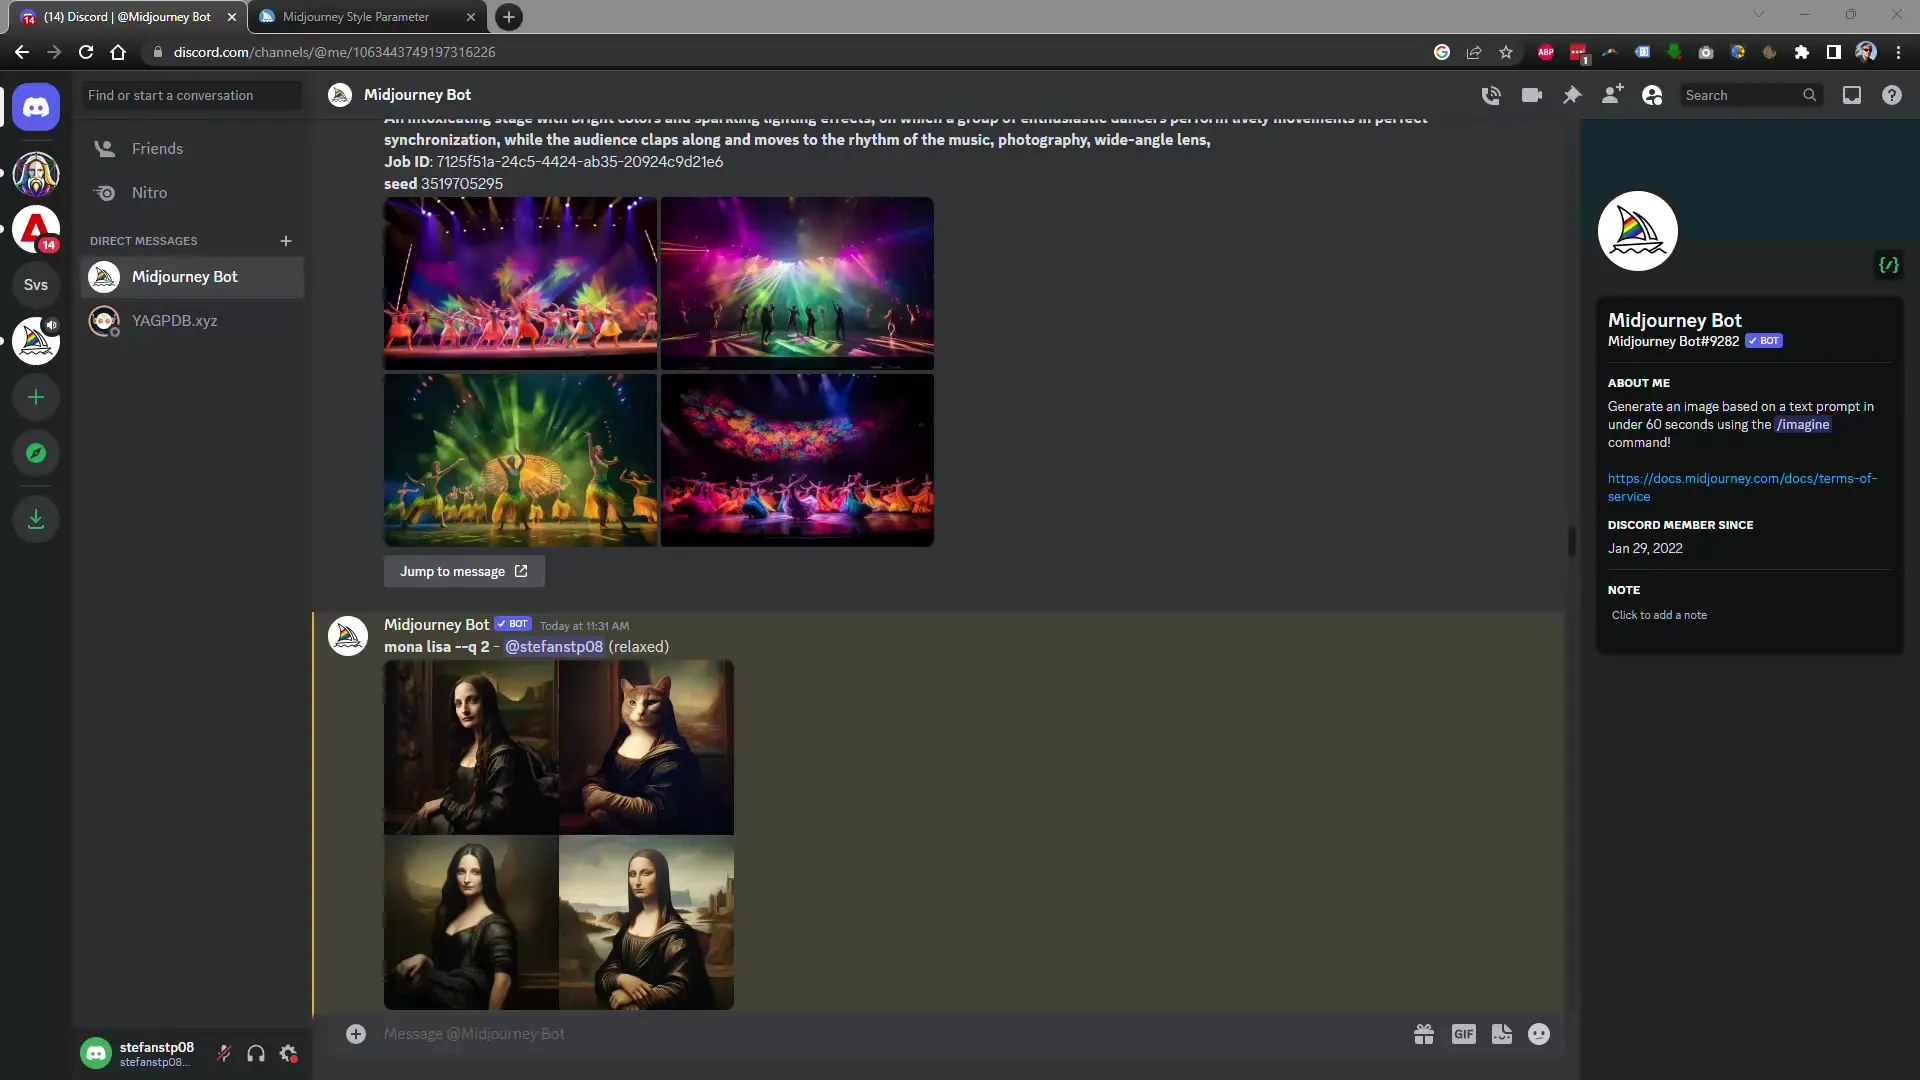Click the Midjourney Bot sailboat icon

1640,231
